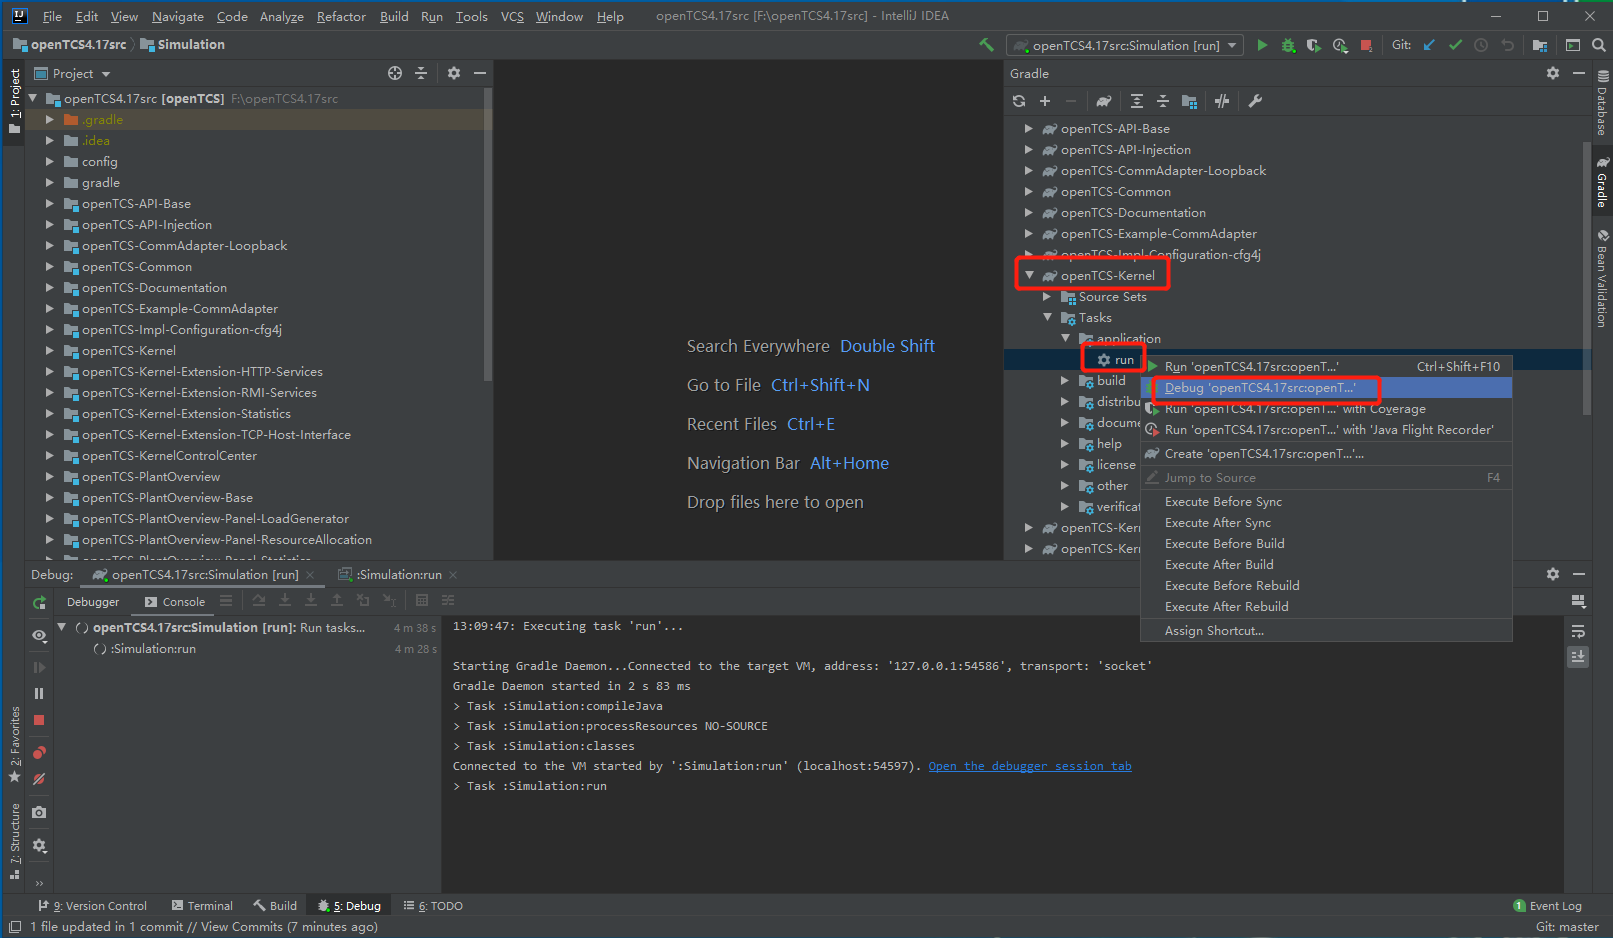Expand config folder in Project tree
Viewport: 1613px width, 938px height.
[x=49, y=161]
